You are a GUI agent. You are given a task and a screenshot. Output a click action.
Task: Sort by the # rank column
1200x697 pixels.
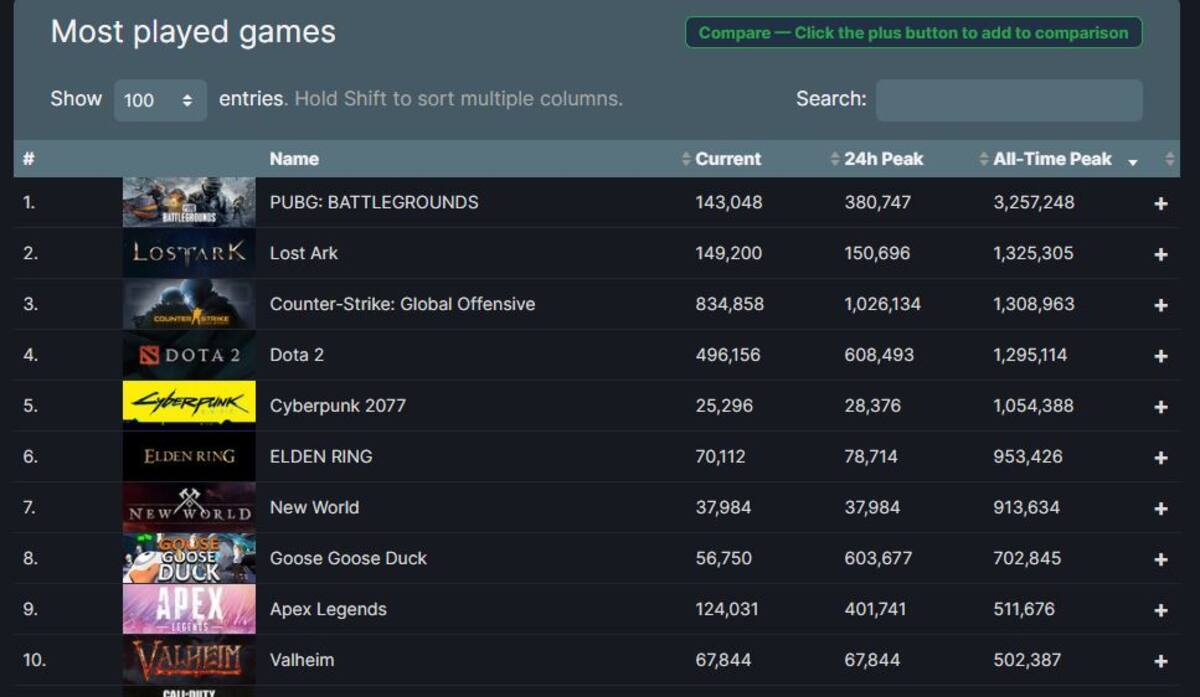pyautogui.click(x=29, y=159)
